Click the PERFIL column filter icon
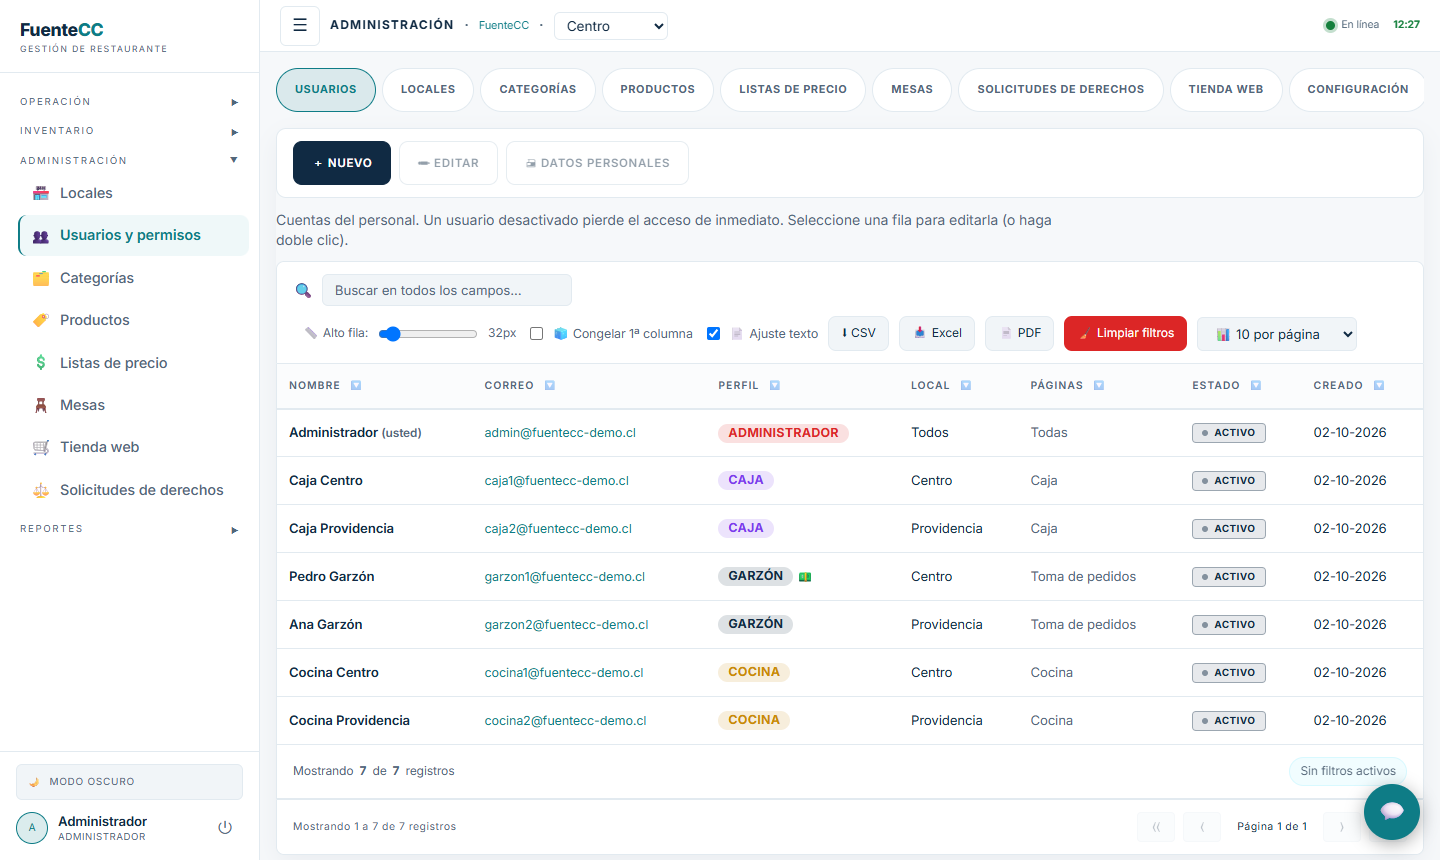The height and width of the screenshot is (860, 1440). (x=775, y=386)
